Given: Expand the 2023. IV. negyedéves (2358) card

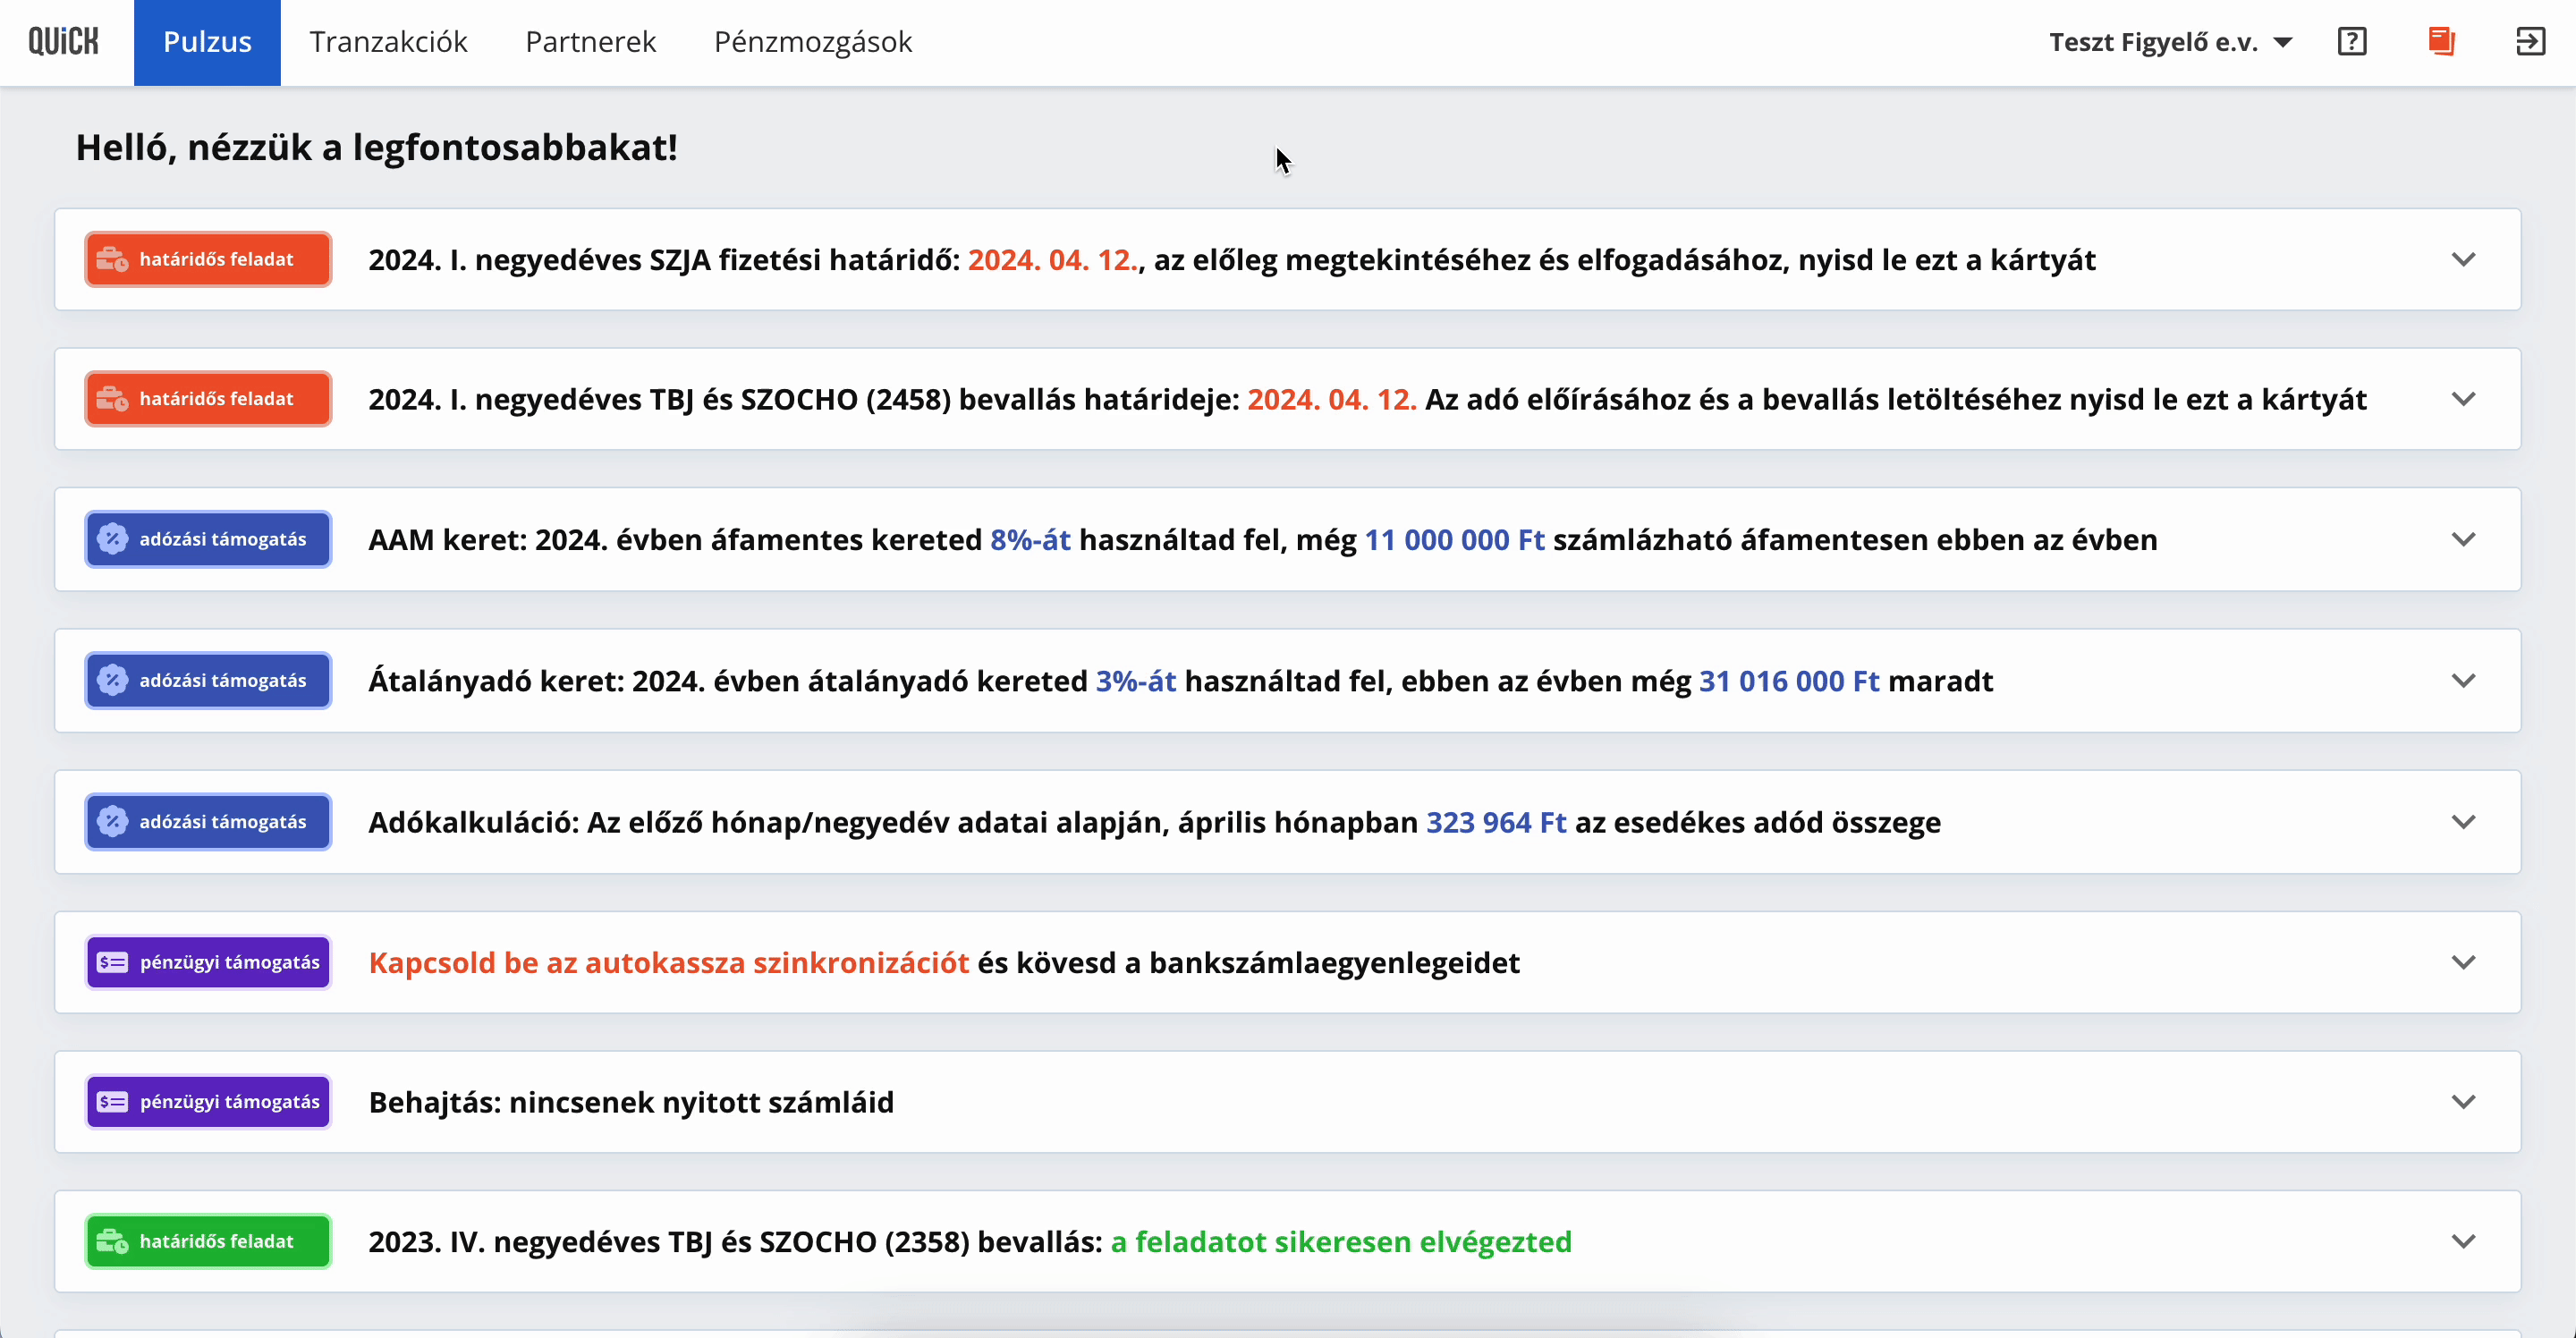Looking at the screenshot, I should click(x=2464, y=1241).
